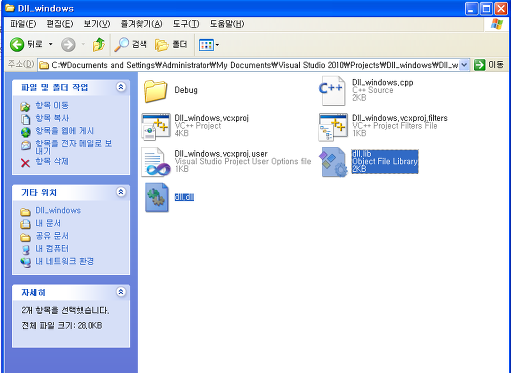The width and height of the screenshot is (511, 373).
Task: Click the Debug folder name
Action: click(x=186, y=90)
